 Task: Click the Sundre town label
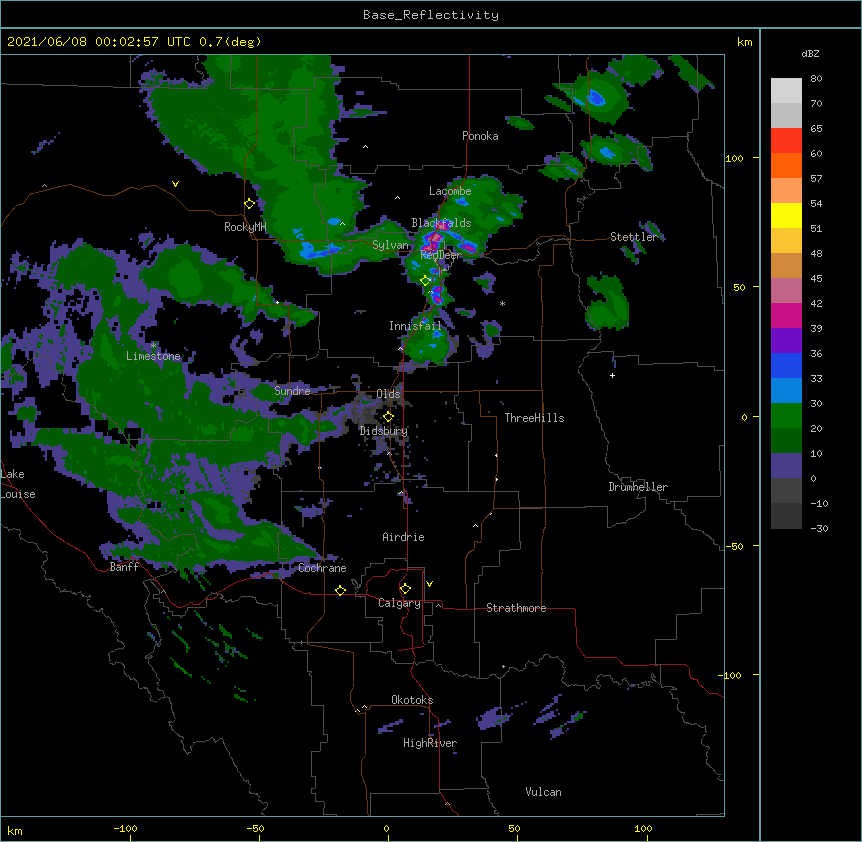292,391
